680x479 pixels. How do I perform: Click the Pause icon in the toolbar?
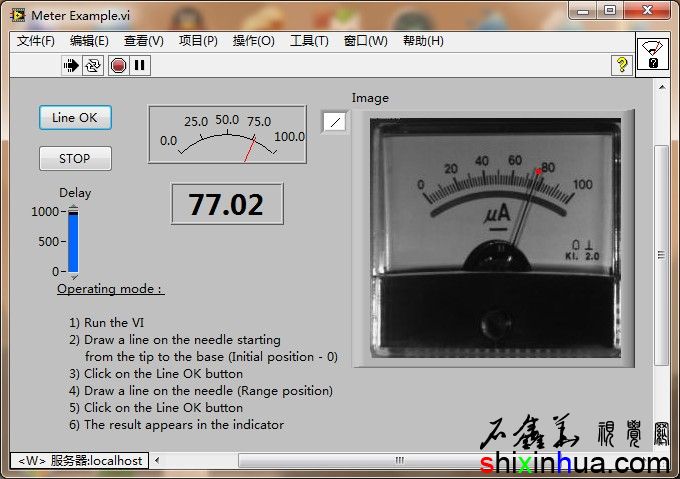140,66
